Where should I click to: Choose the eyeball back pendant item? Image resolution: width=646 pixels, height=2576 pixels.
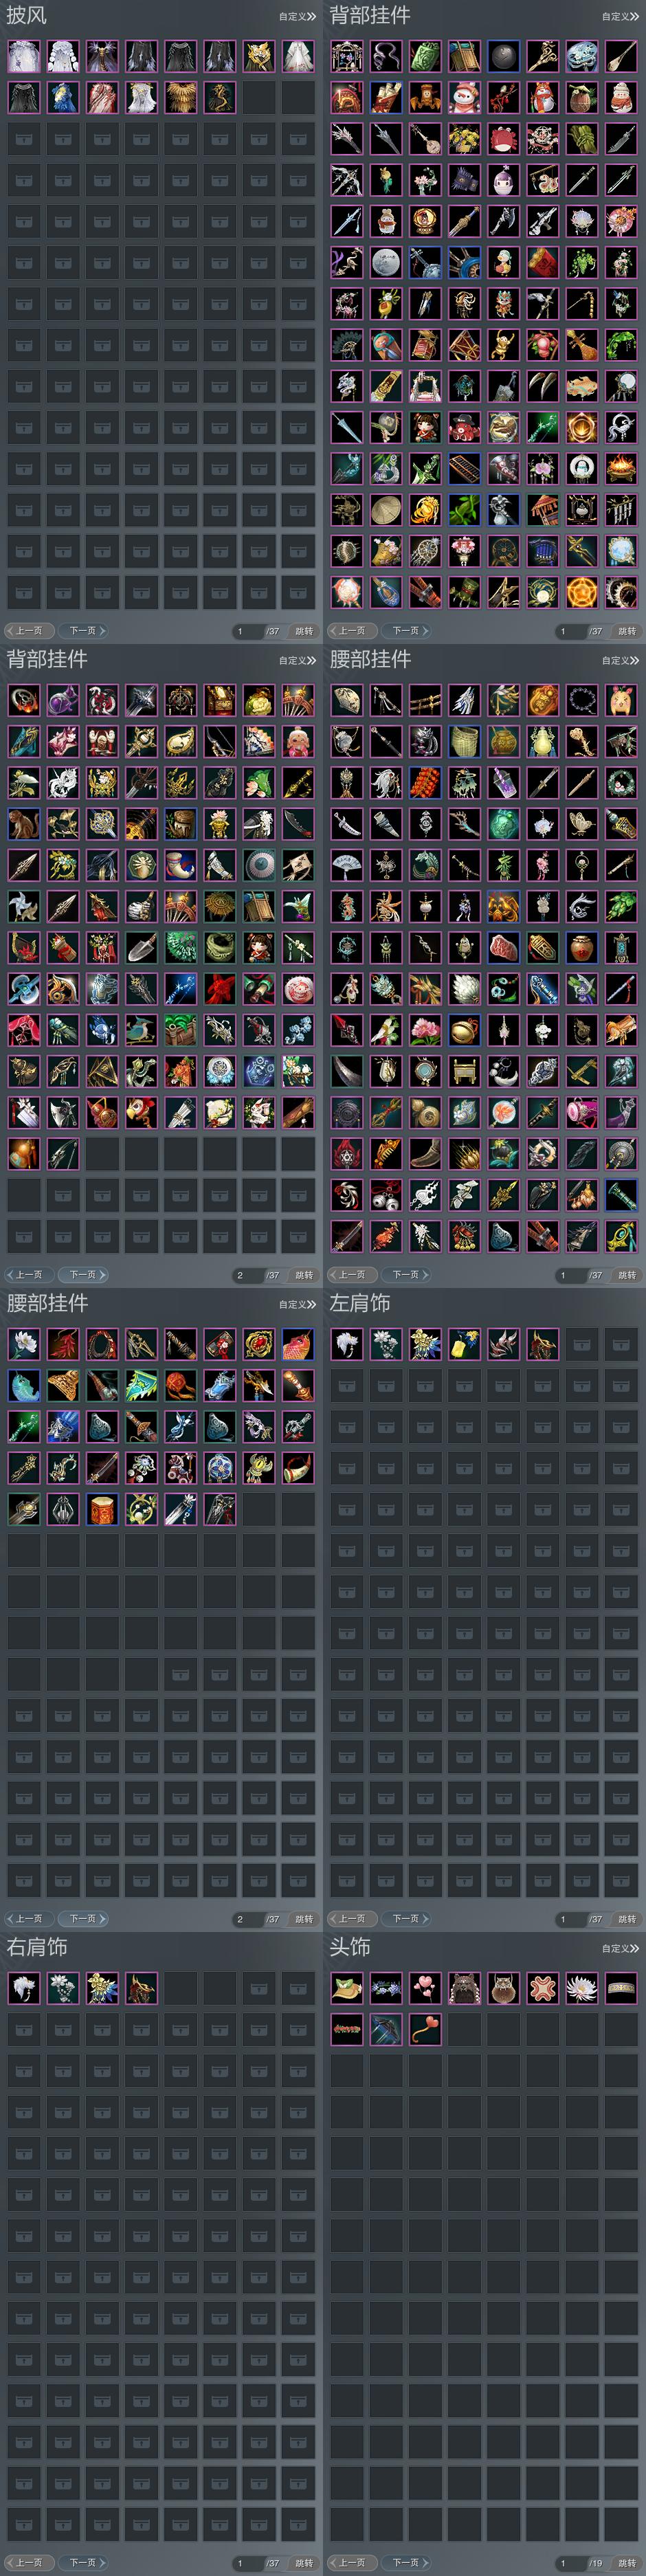(259, 864)
